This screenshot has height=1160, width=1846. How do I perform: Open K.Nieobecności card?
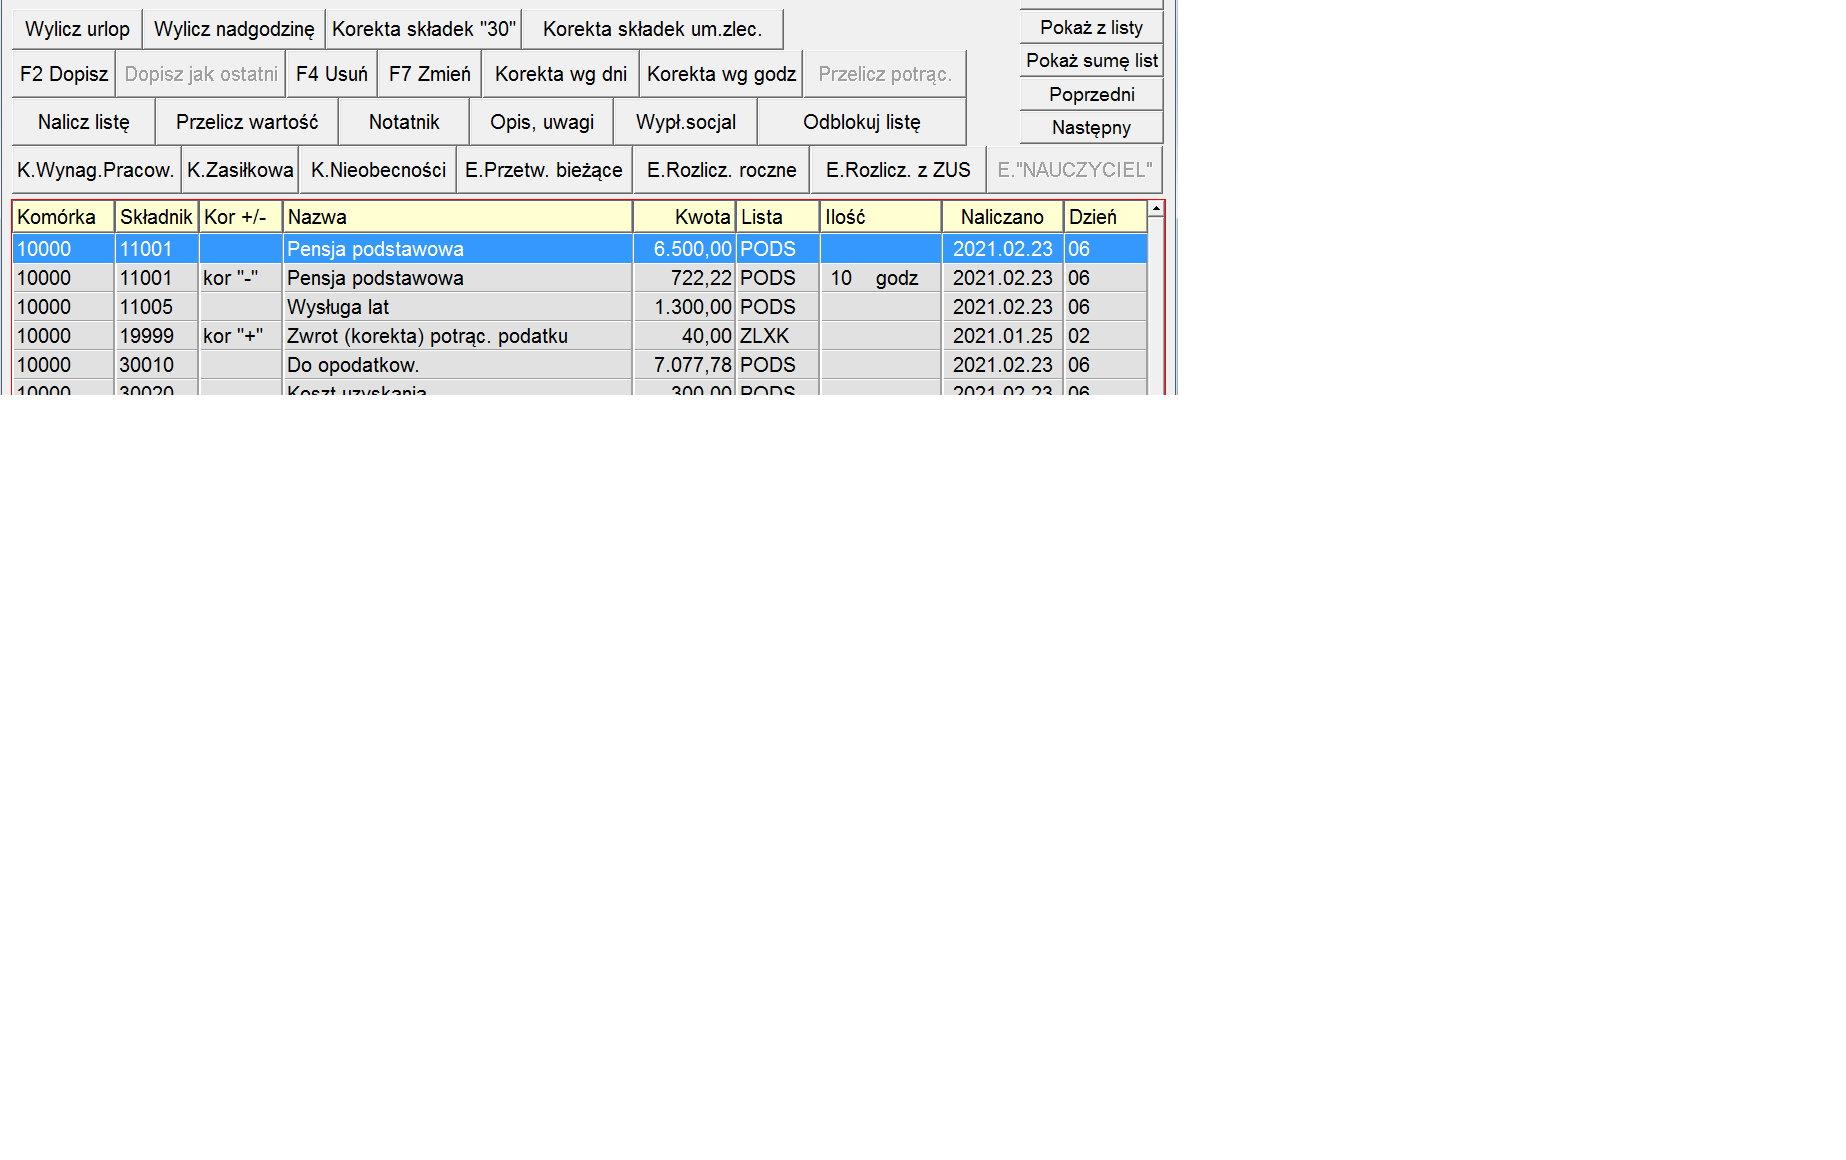(x=378, y=170)
